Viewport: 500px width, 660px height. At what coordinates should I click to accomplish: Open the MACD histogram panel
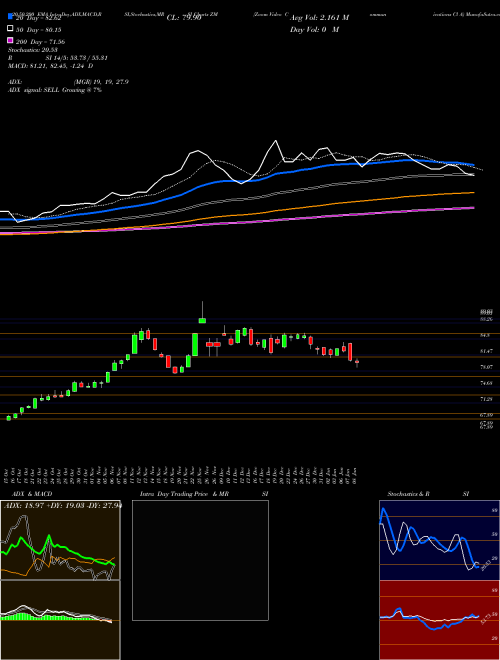[60, 620]
